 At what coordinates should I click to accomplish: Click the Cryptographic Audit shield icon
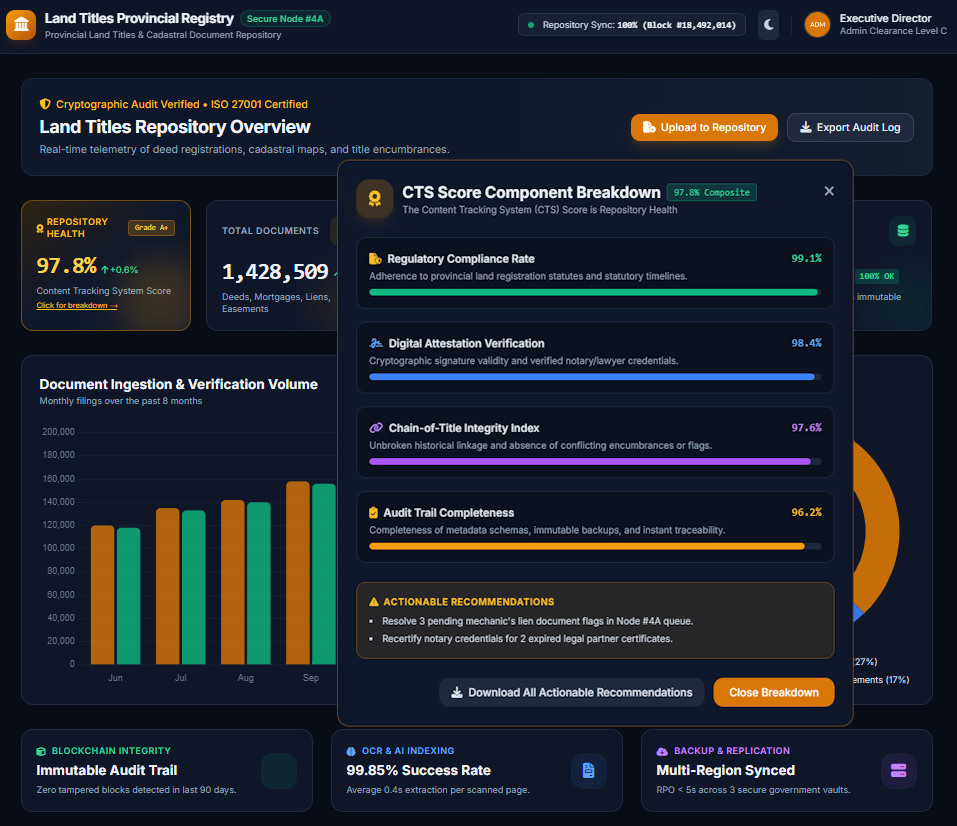(45, 104)
